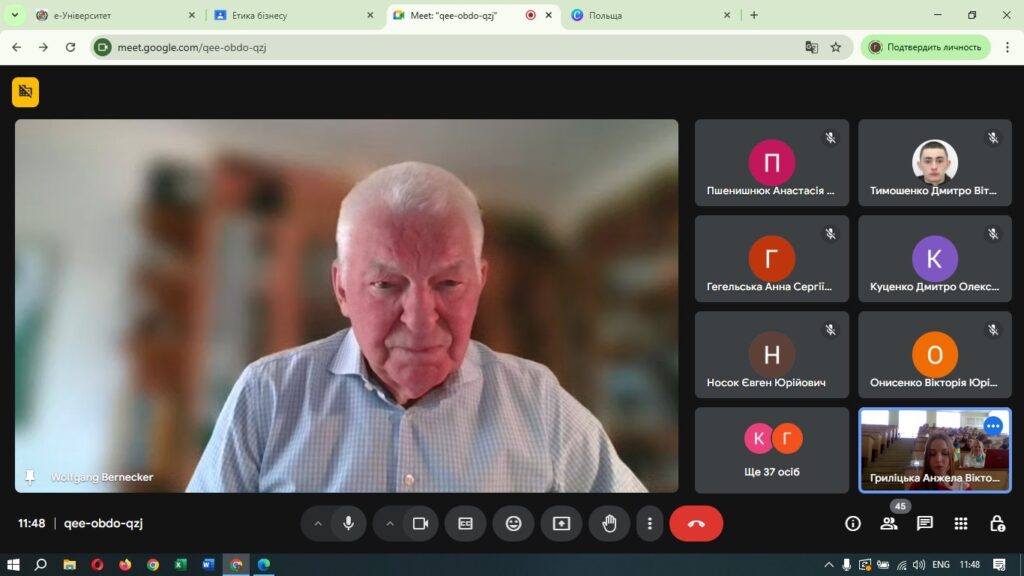Open meeting details info icon
This screenshot has height=576, width=1024.
tap(853, 523)
